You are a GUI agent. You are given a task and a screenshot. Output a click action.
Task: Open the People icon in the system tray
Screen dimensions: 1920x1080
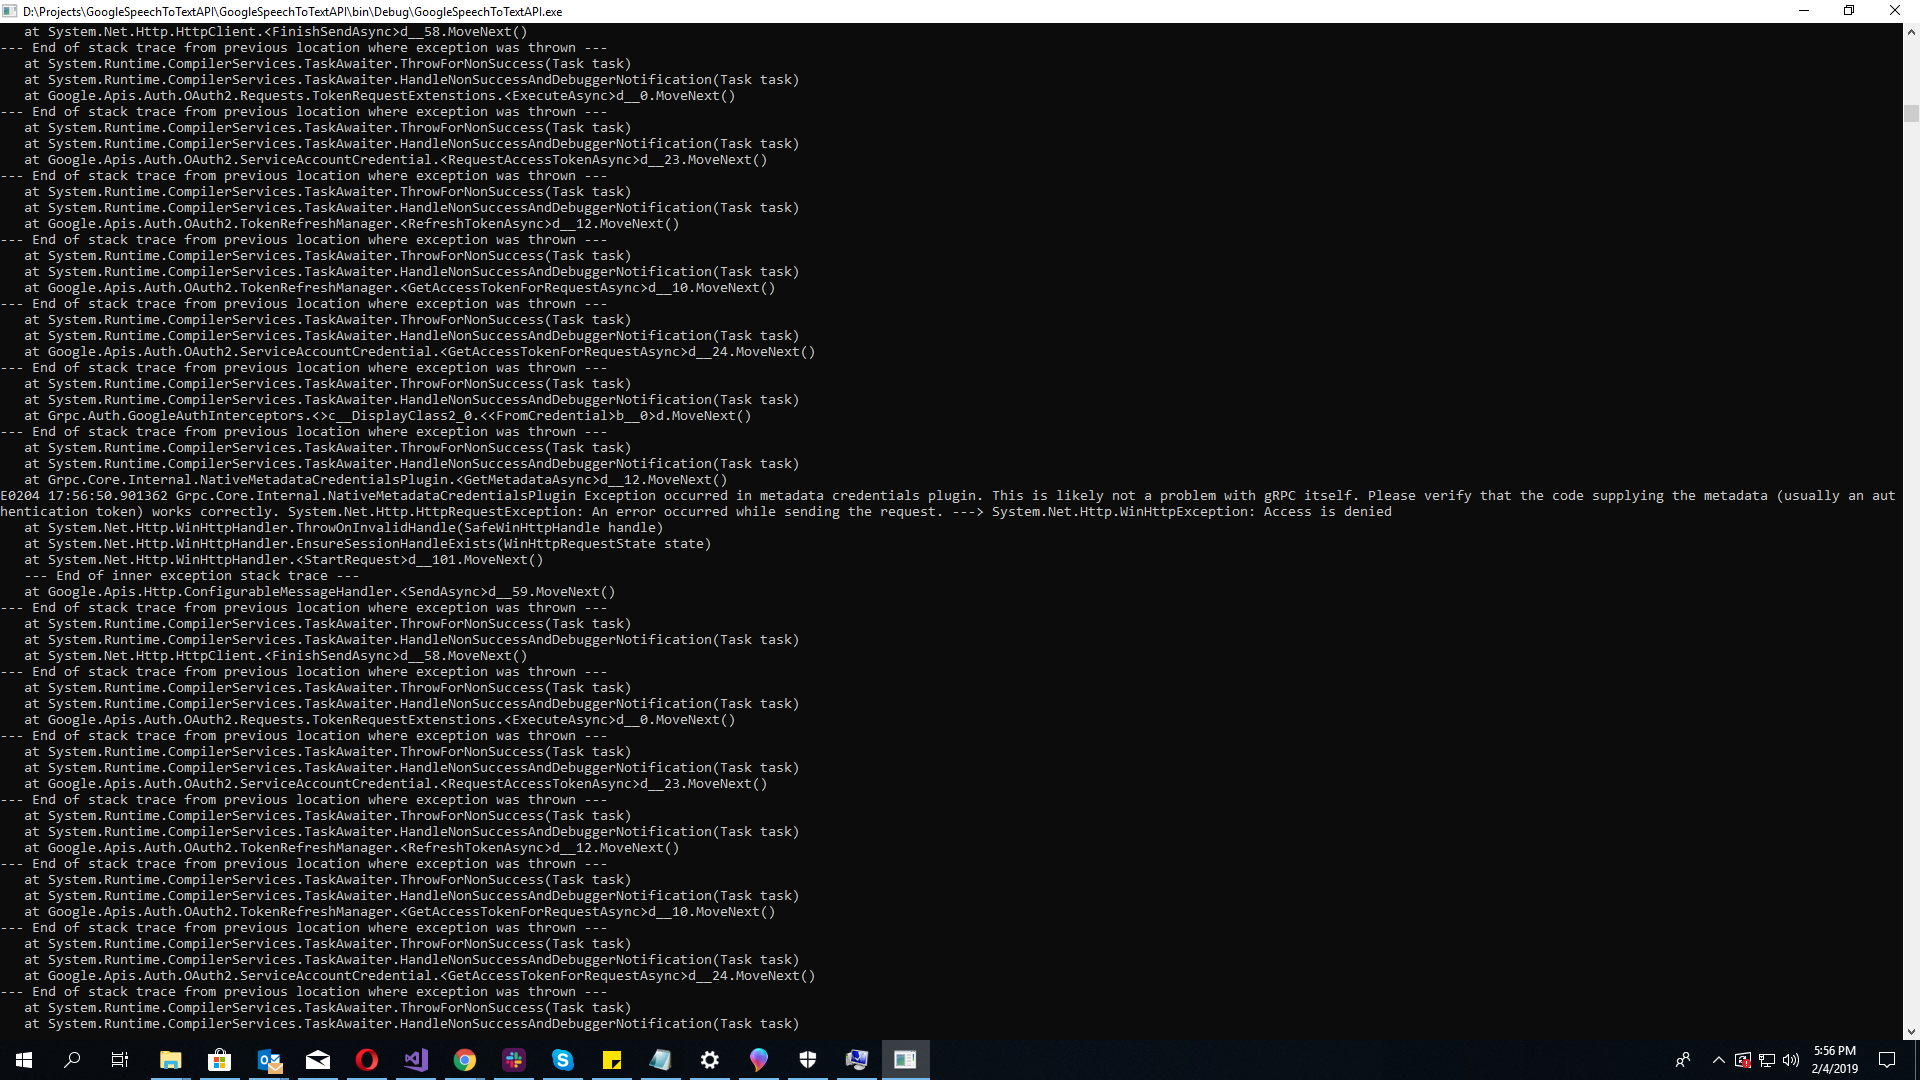pos(1683,1060)
